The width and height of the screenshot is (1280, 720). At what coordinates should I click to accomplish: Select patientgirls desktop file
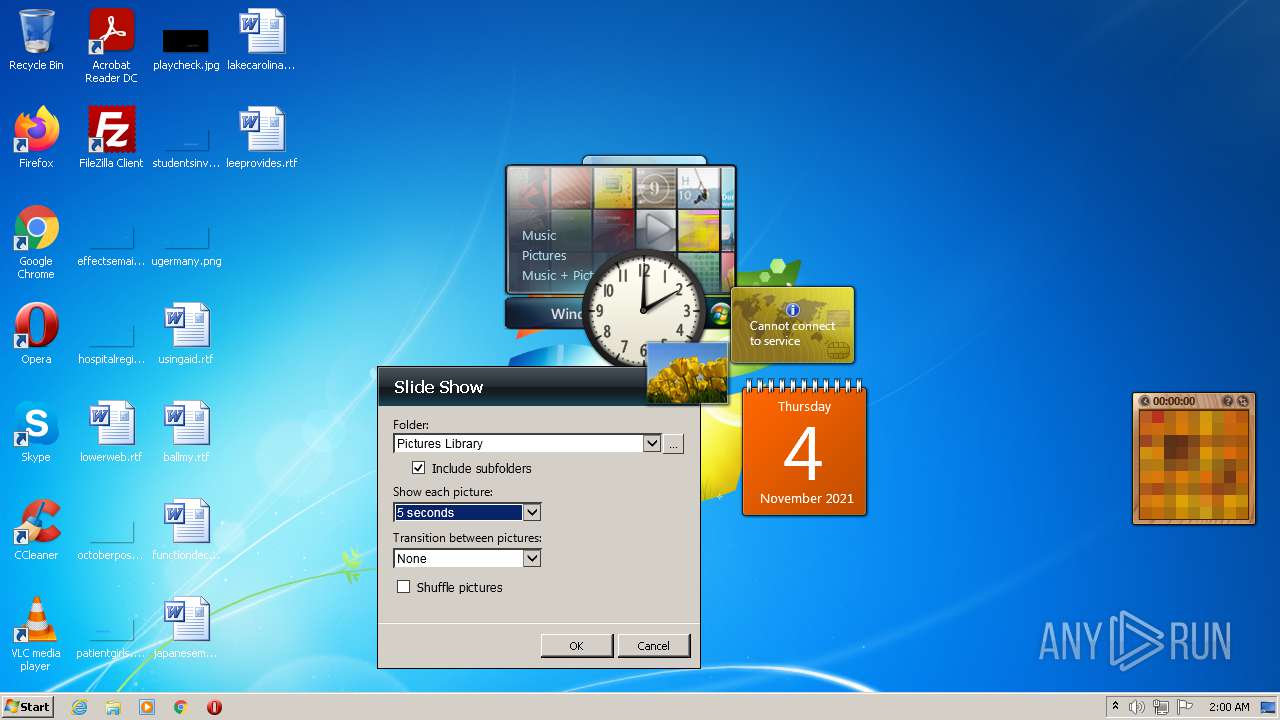coord(111,634)
